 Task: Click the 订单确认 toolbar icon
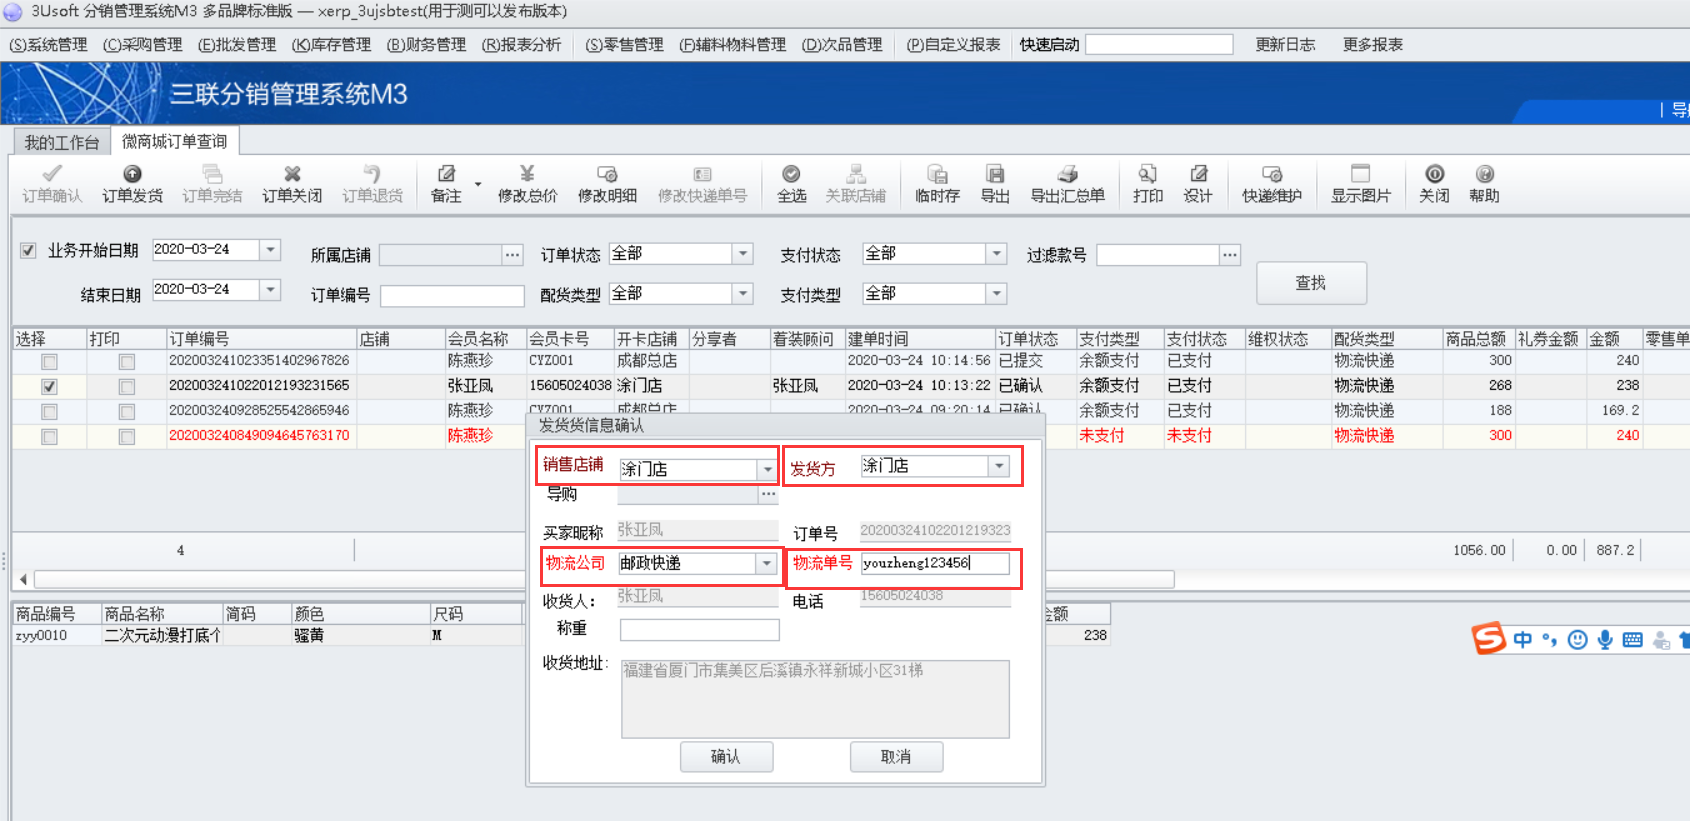(x=52, y=184)
